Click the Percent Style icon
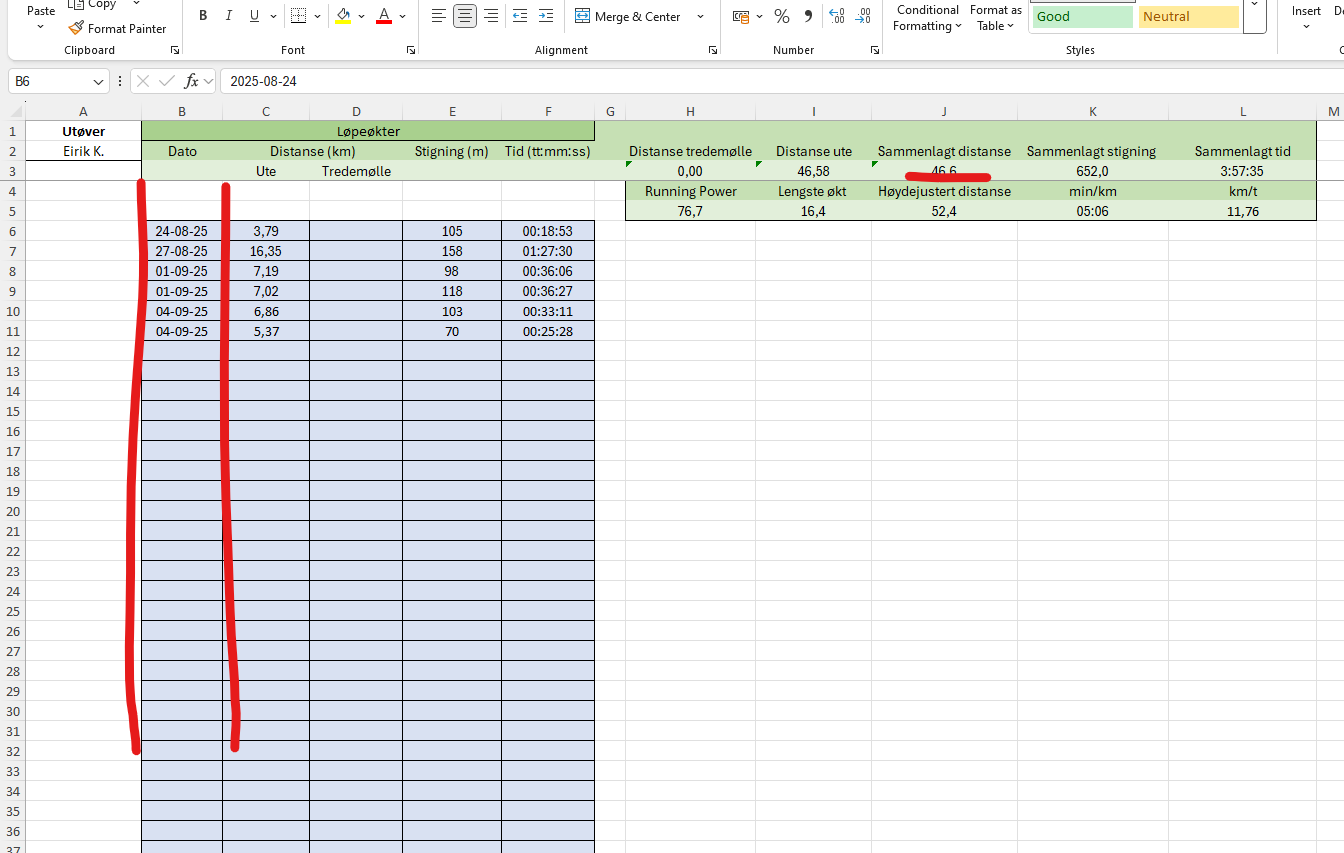 [780, 16]
